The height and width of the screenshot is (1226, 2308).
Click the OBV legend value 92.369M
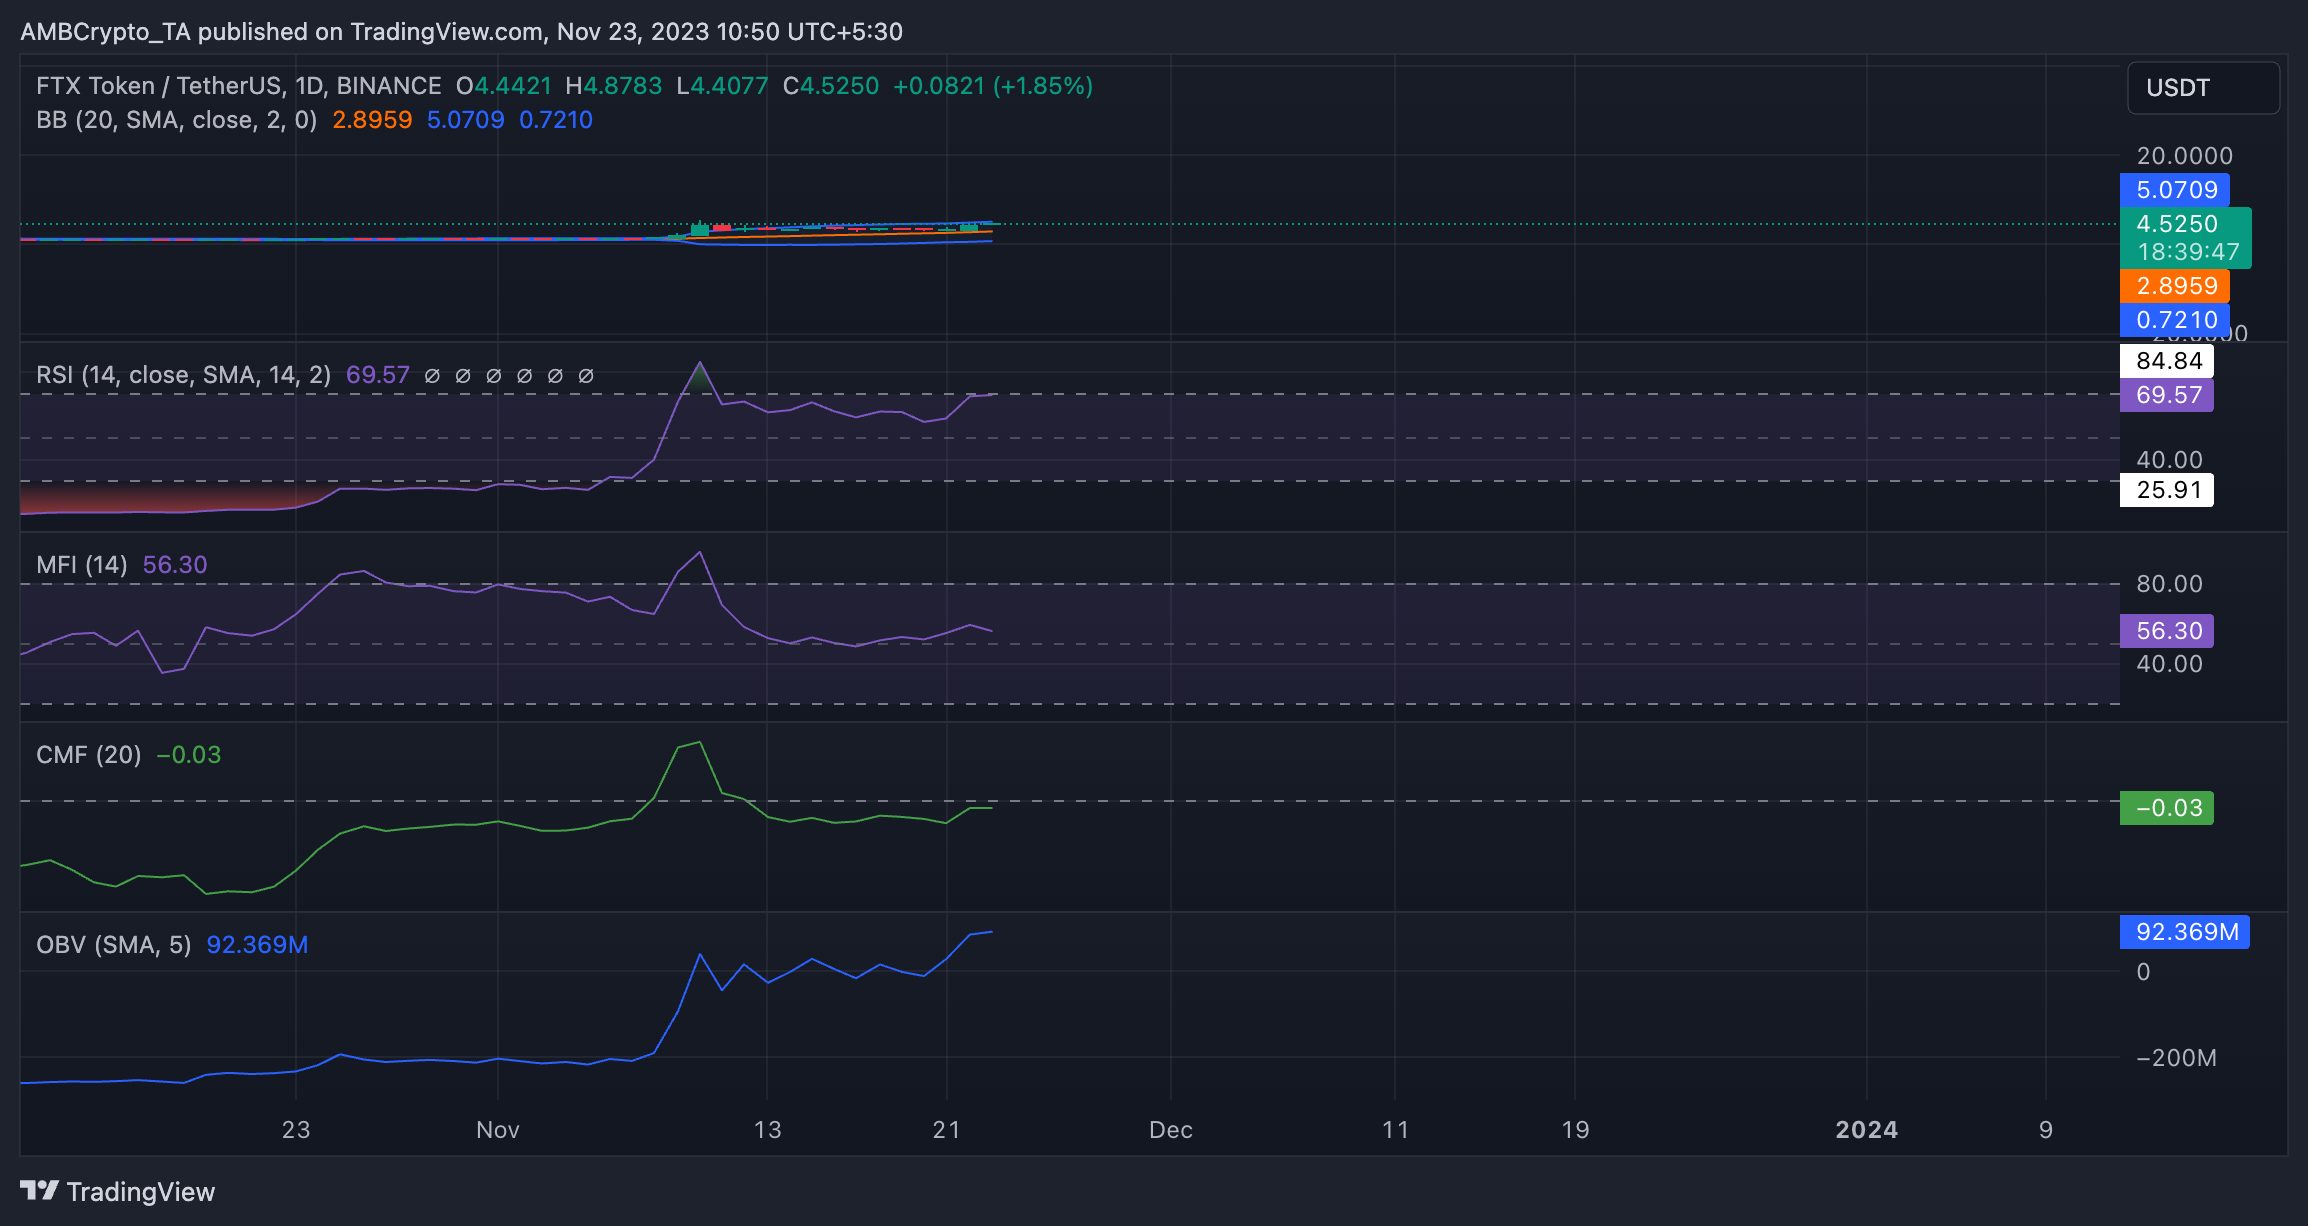click(x=257, y=945)
